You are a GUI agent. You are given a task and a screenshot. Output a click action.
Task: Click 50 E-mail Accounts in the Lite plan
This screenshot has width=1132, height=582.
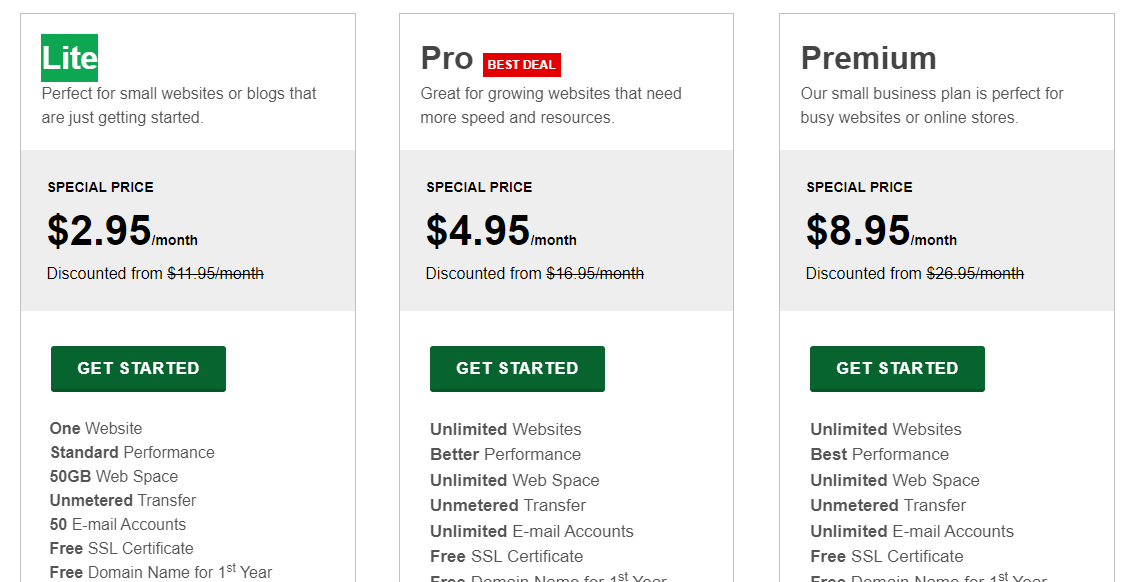pyautogui.click(x=118, y=525)
